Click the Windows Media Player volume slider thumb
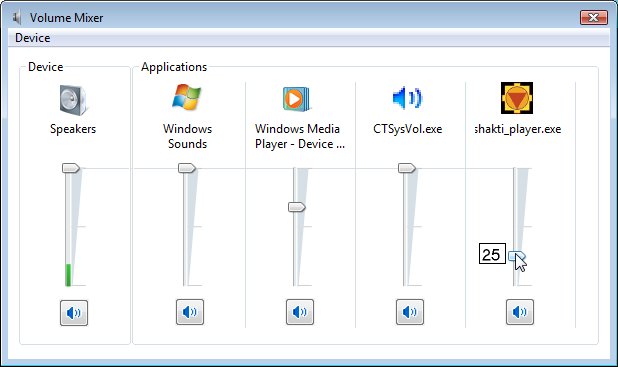 [x=297, y=207]
